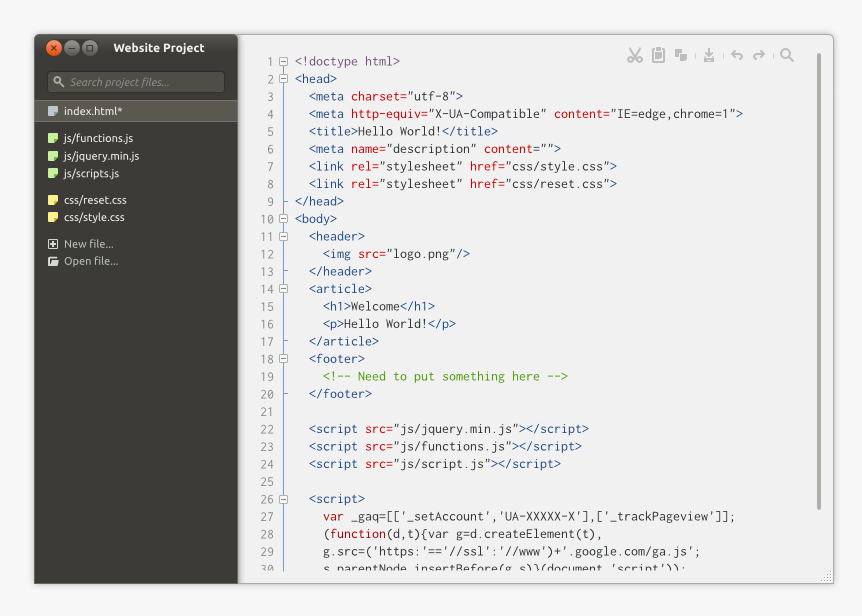This screenshot has width=862, height=616.
Task: Open css/reset.css from the sidebar
Action: (95, 200)
